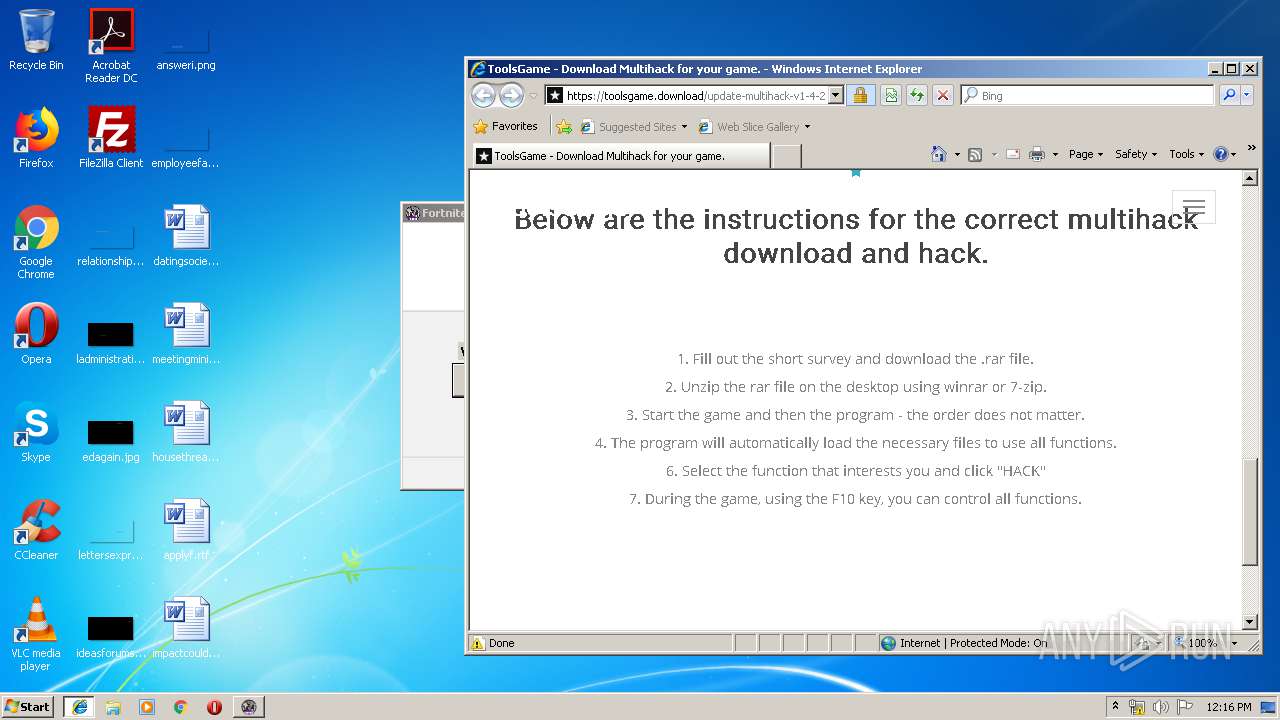This screenshot has width=1280, height=720.
Task: Click the address bar URL field
Action: coord(694,96)
